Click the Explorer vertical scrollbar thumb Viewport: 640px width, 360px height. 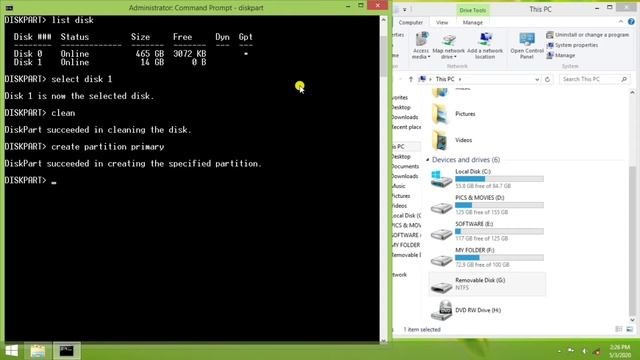(632, 241)
